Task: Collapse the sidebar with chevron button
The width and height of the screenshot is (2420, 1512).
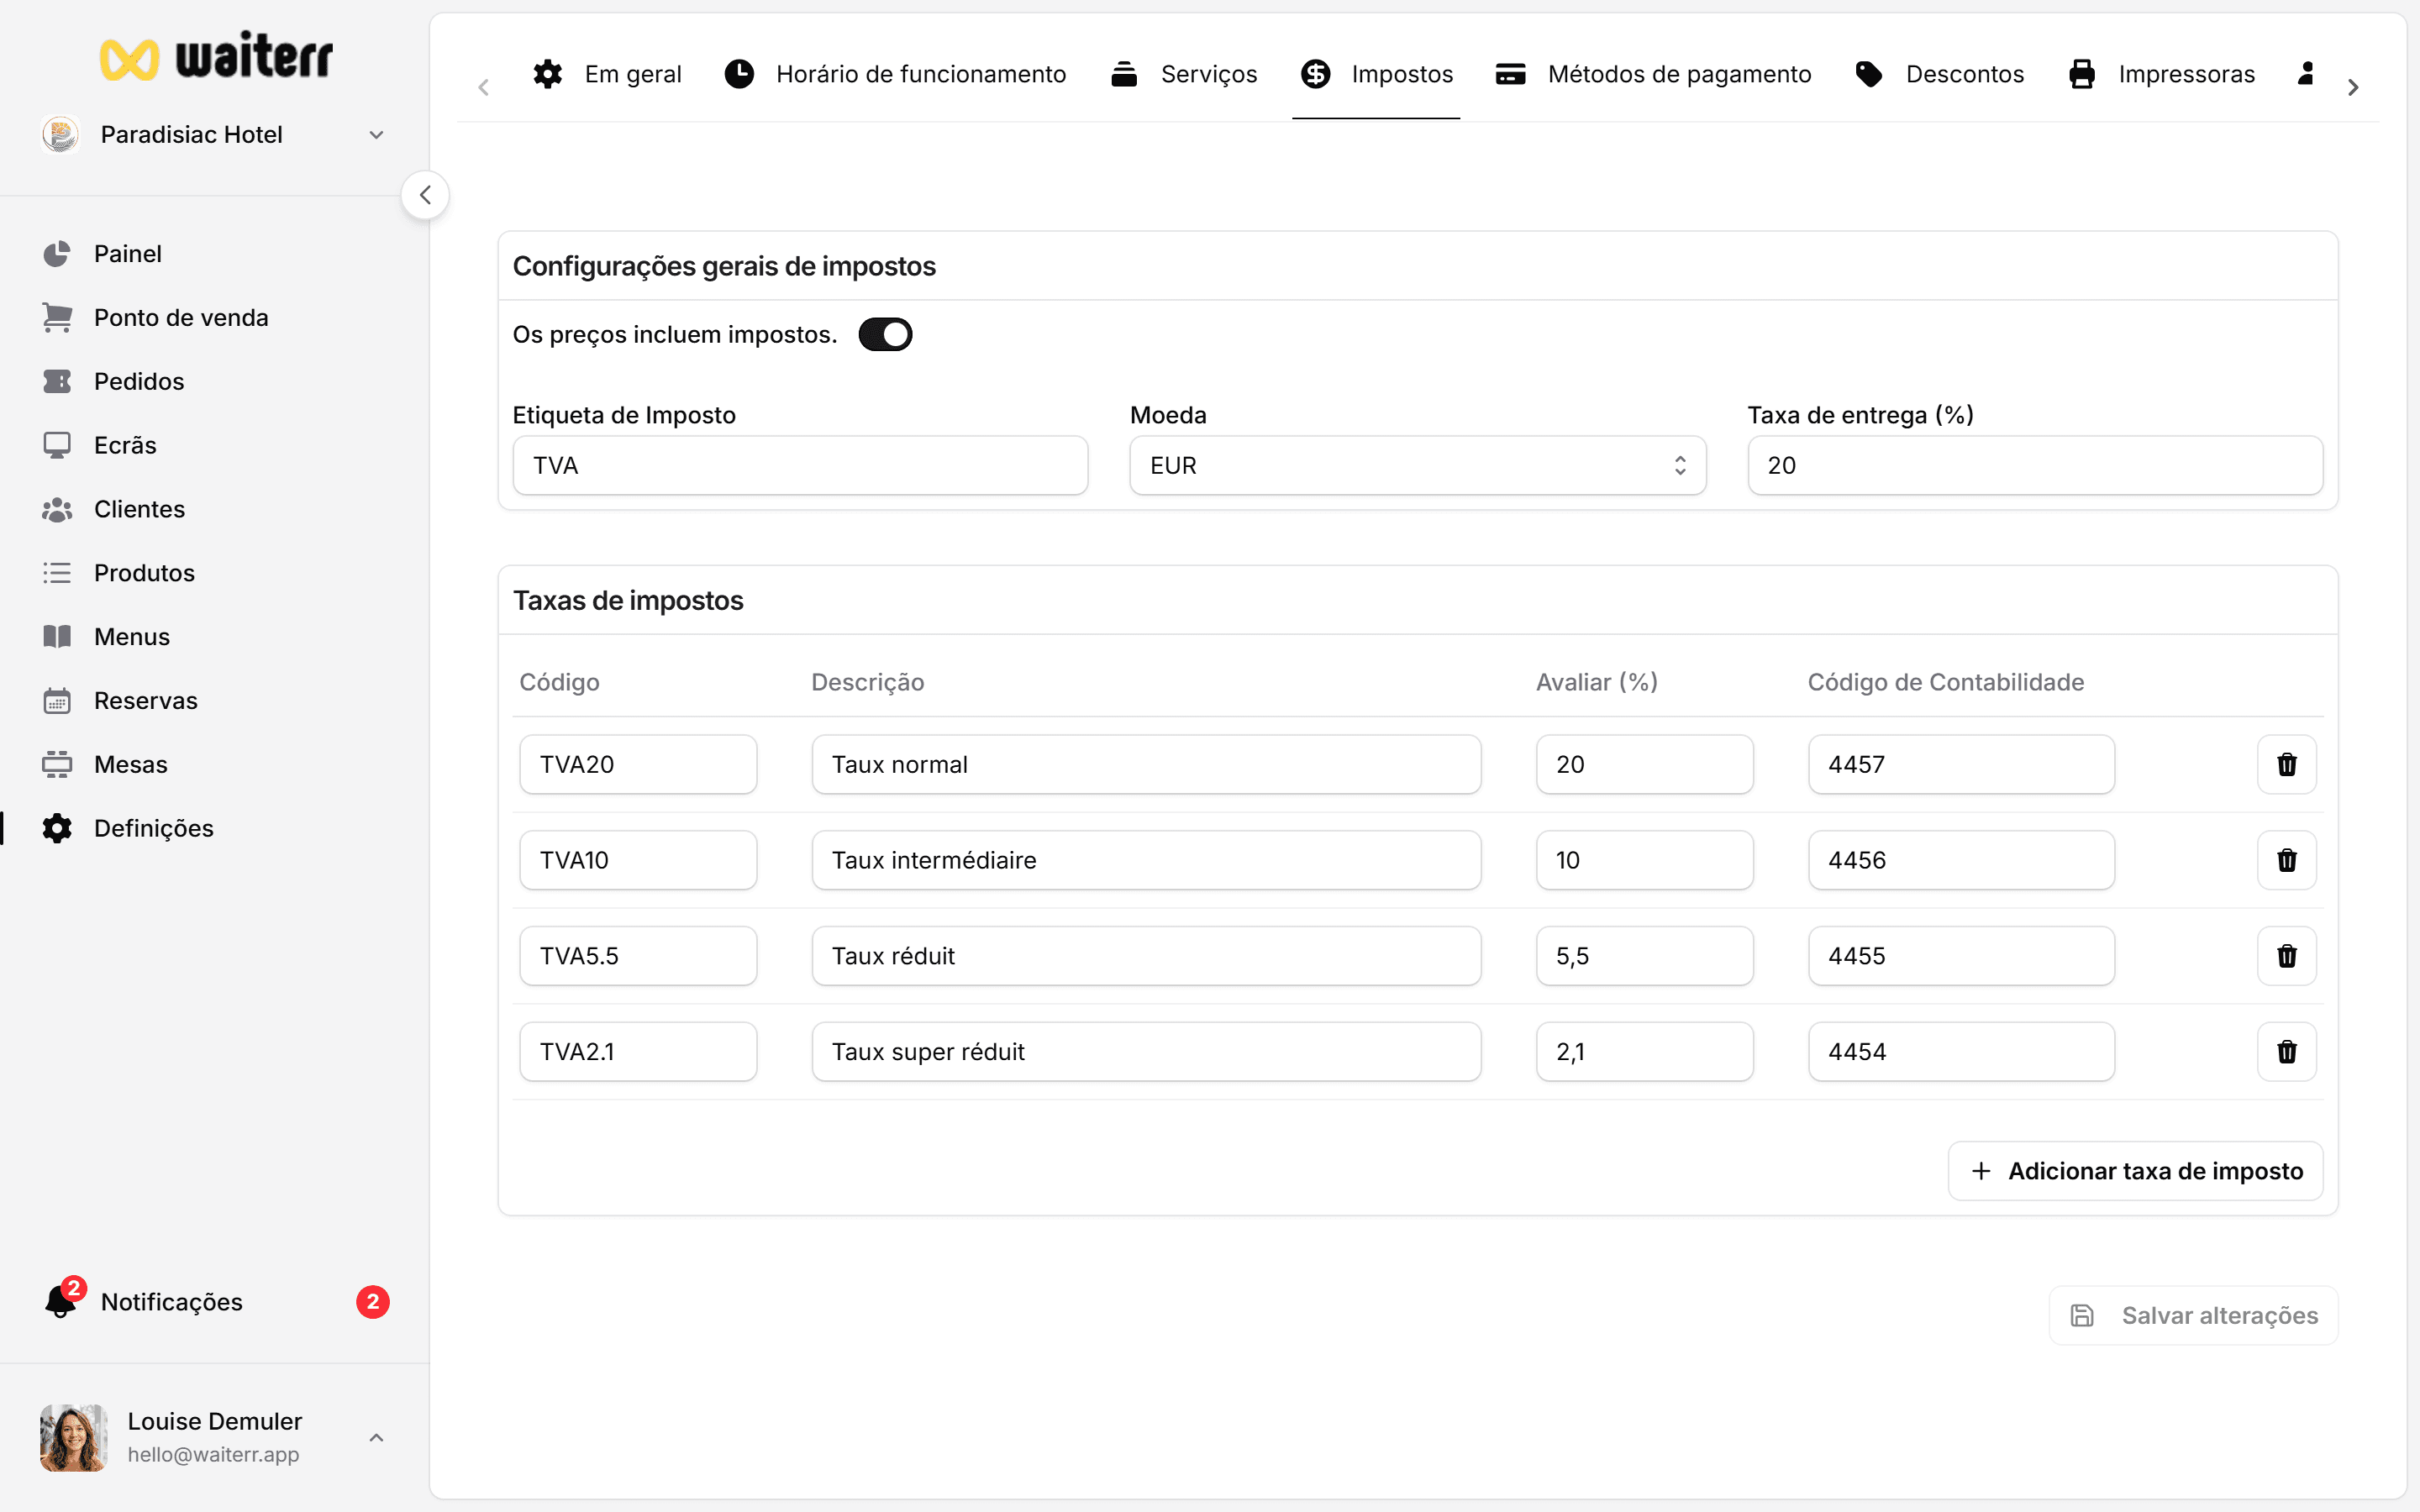Action: [425, 195]
